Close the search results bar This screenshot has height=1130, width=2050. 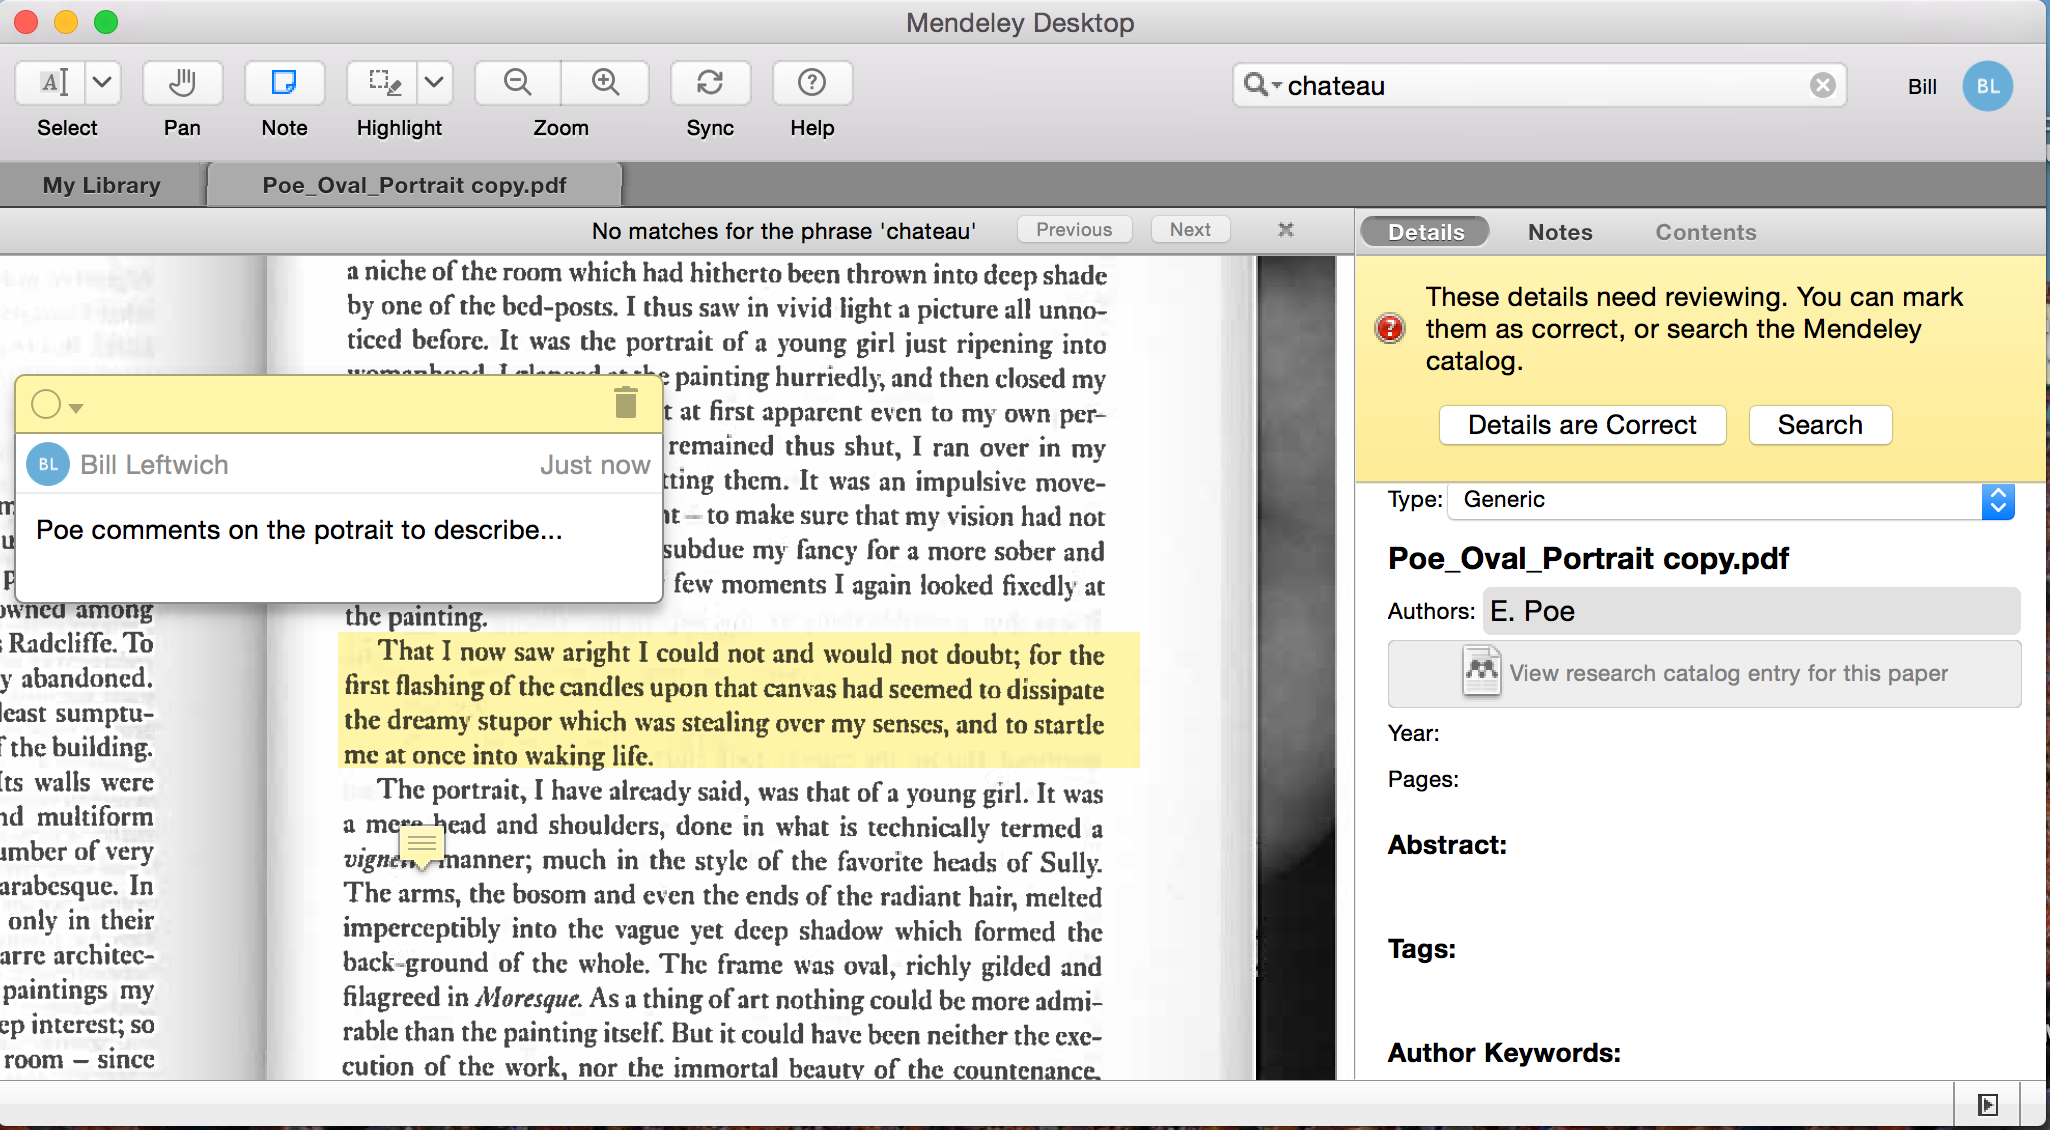click(1286, 230)
